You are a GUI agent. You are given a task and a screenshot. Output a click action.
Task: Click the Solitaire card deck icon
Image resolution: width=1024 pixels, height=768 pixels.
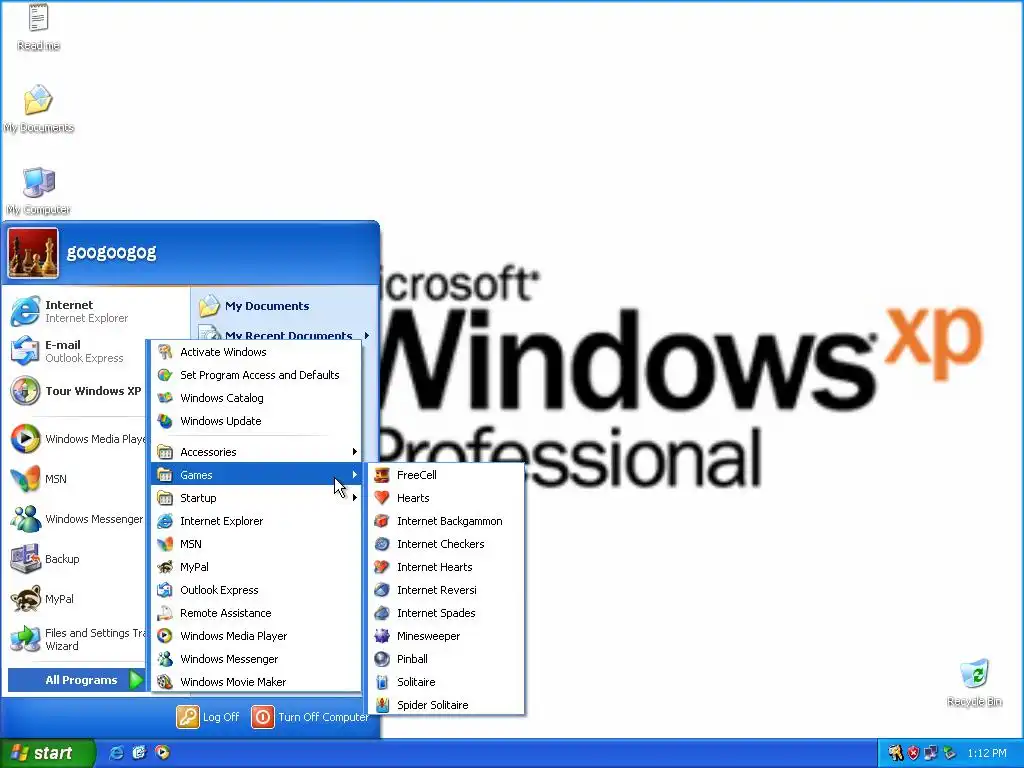(x=382, y=682)
